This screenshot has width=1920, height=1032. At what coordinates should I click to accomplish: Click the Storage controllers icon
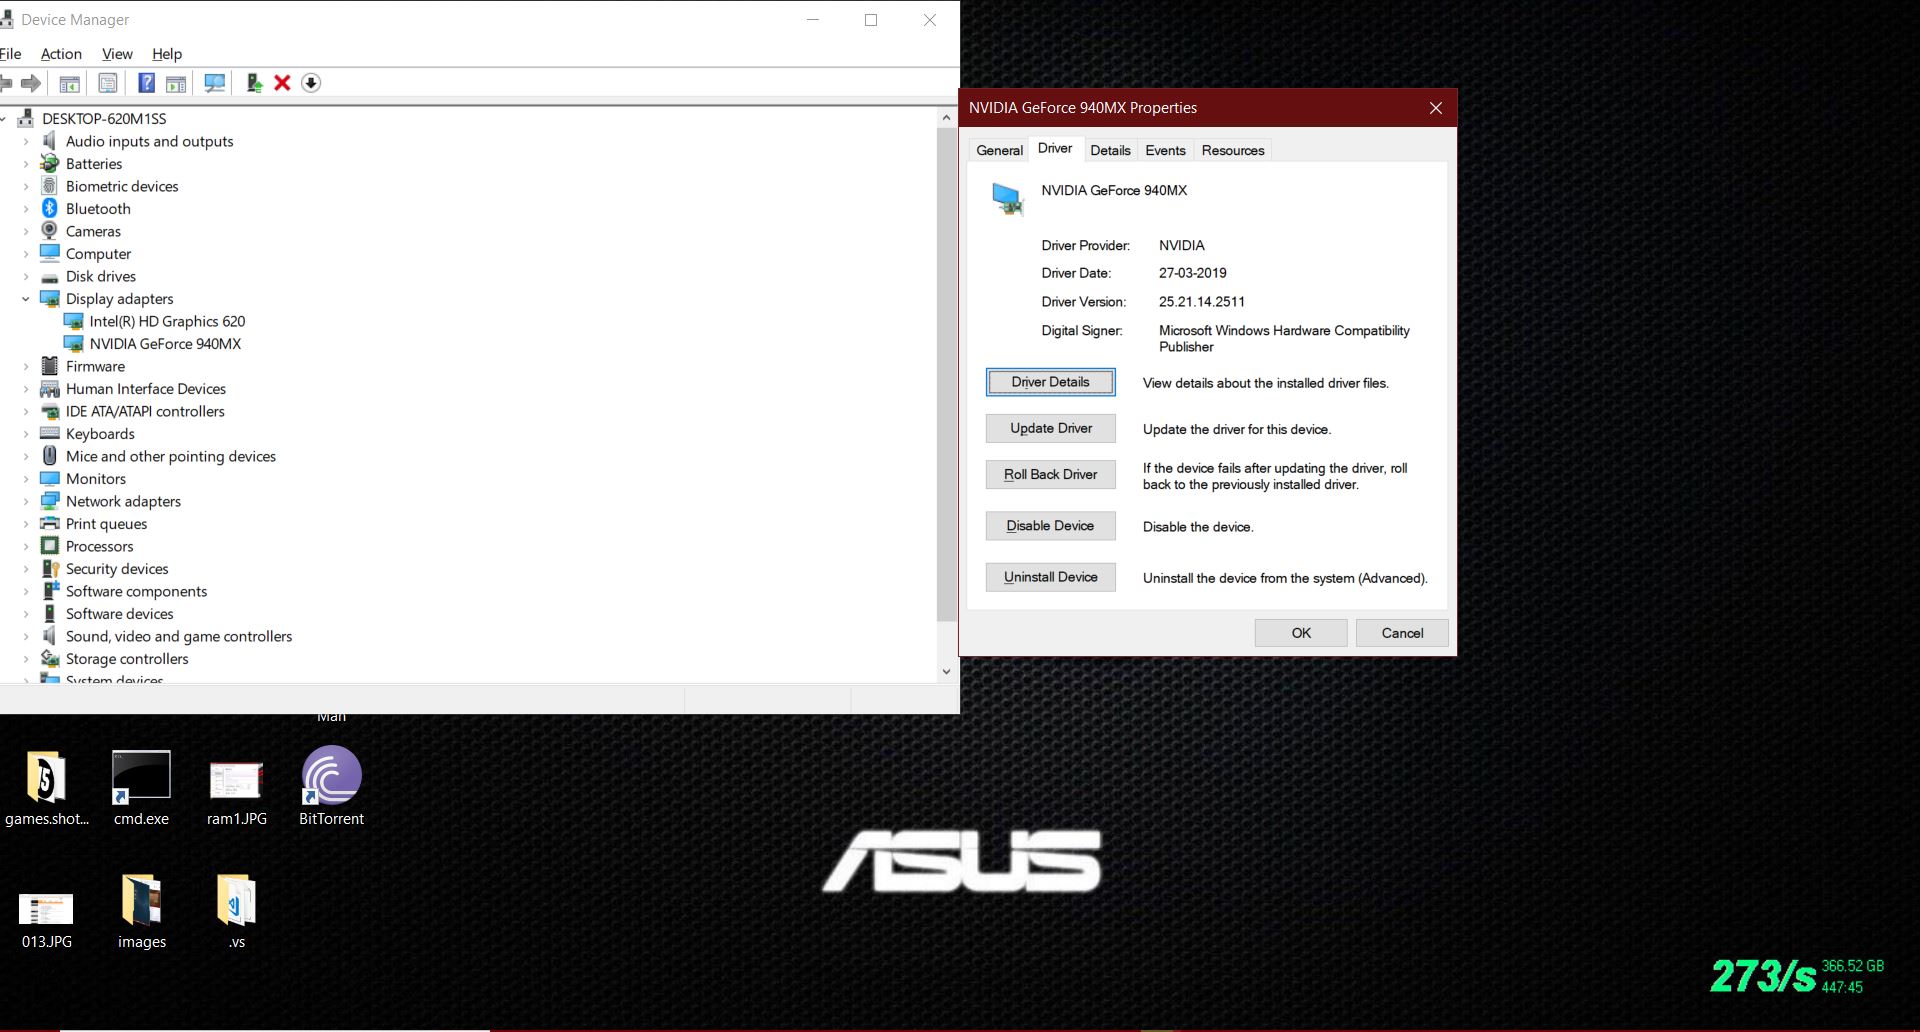[50, 659]
